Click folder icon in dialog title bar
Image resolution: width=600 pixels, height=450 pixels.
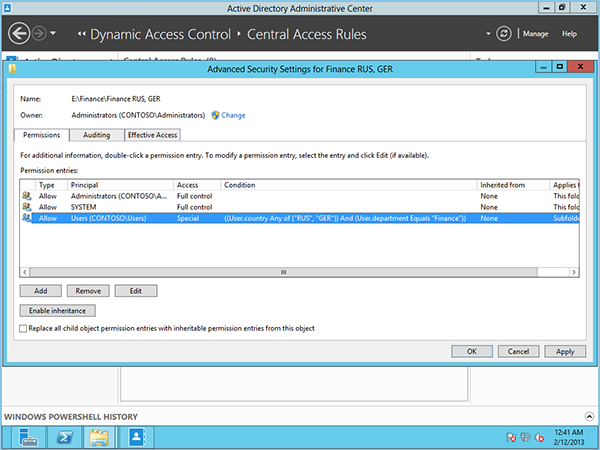[x=13, y=69]
